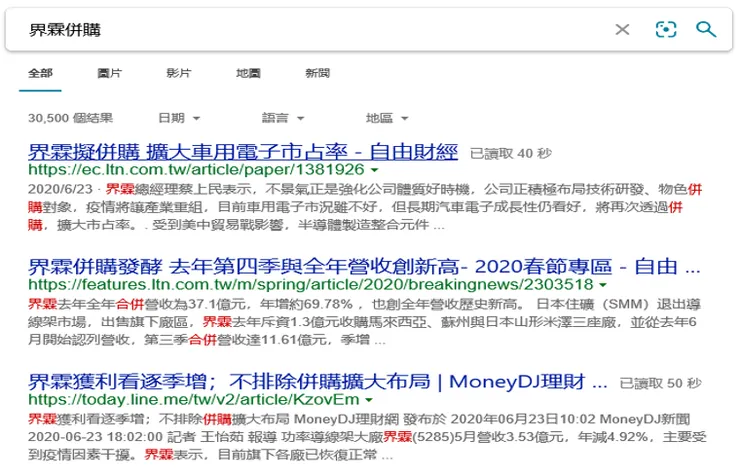This screenshot has width=740, height=472.
Task: Click the 已讀取 50 秒 label
Action: coord(660,383)
